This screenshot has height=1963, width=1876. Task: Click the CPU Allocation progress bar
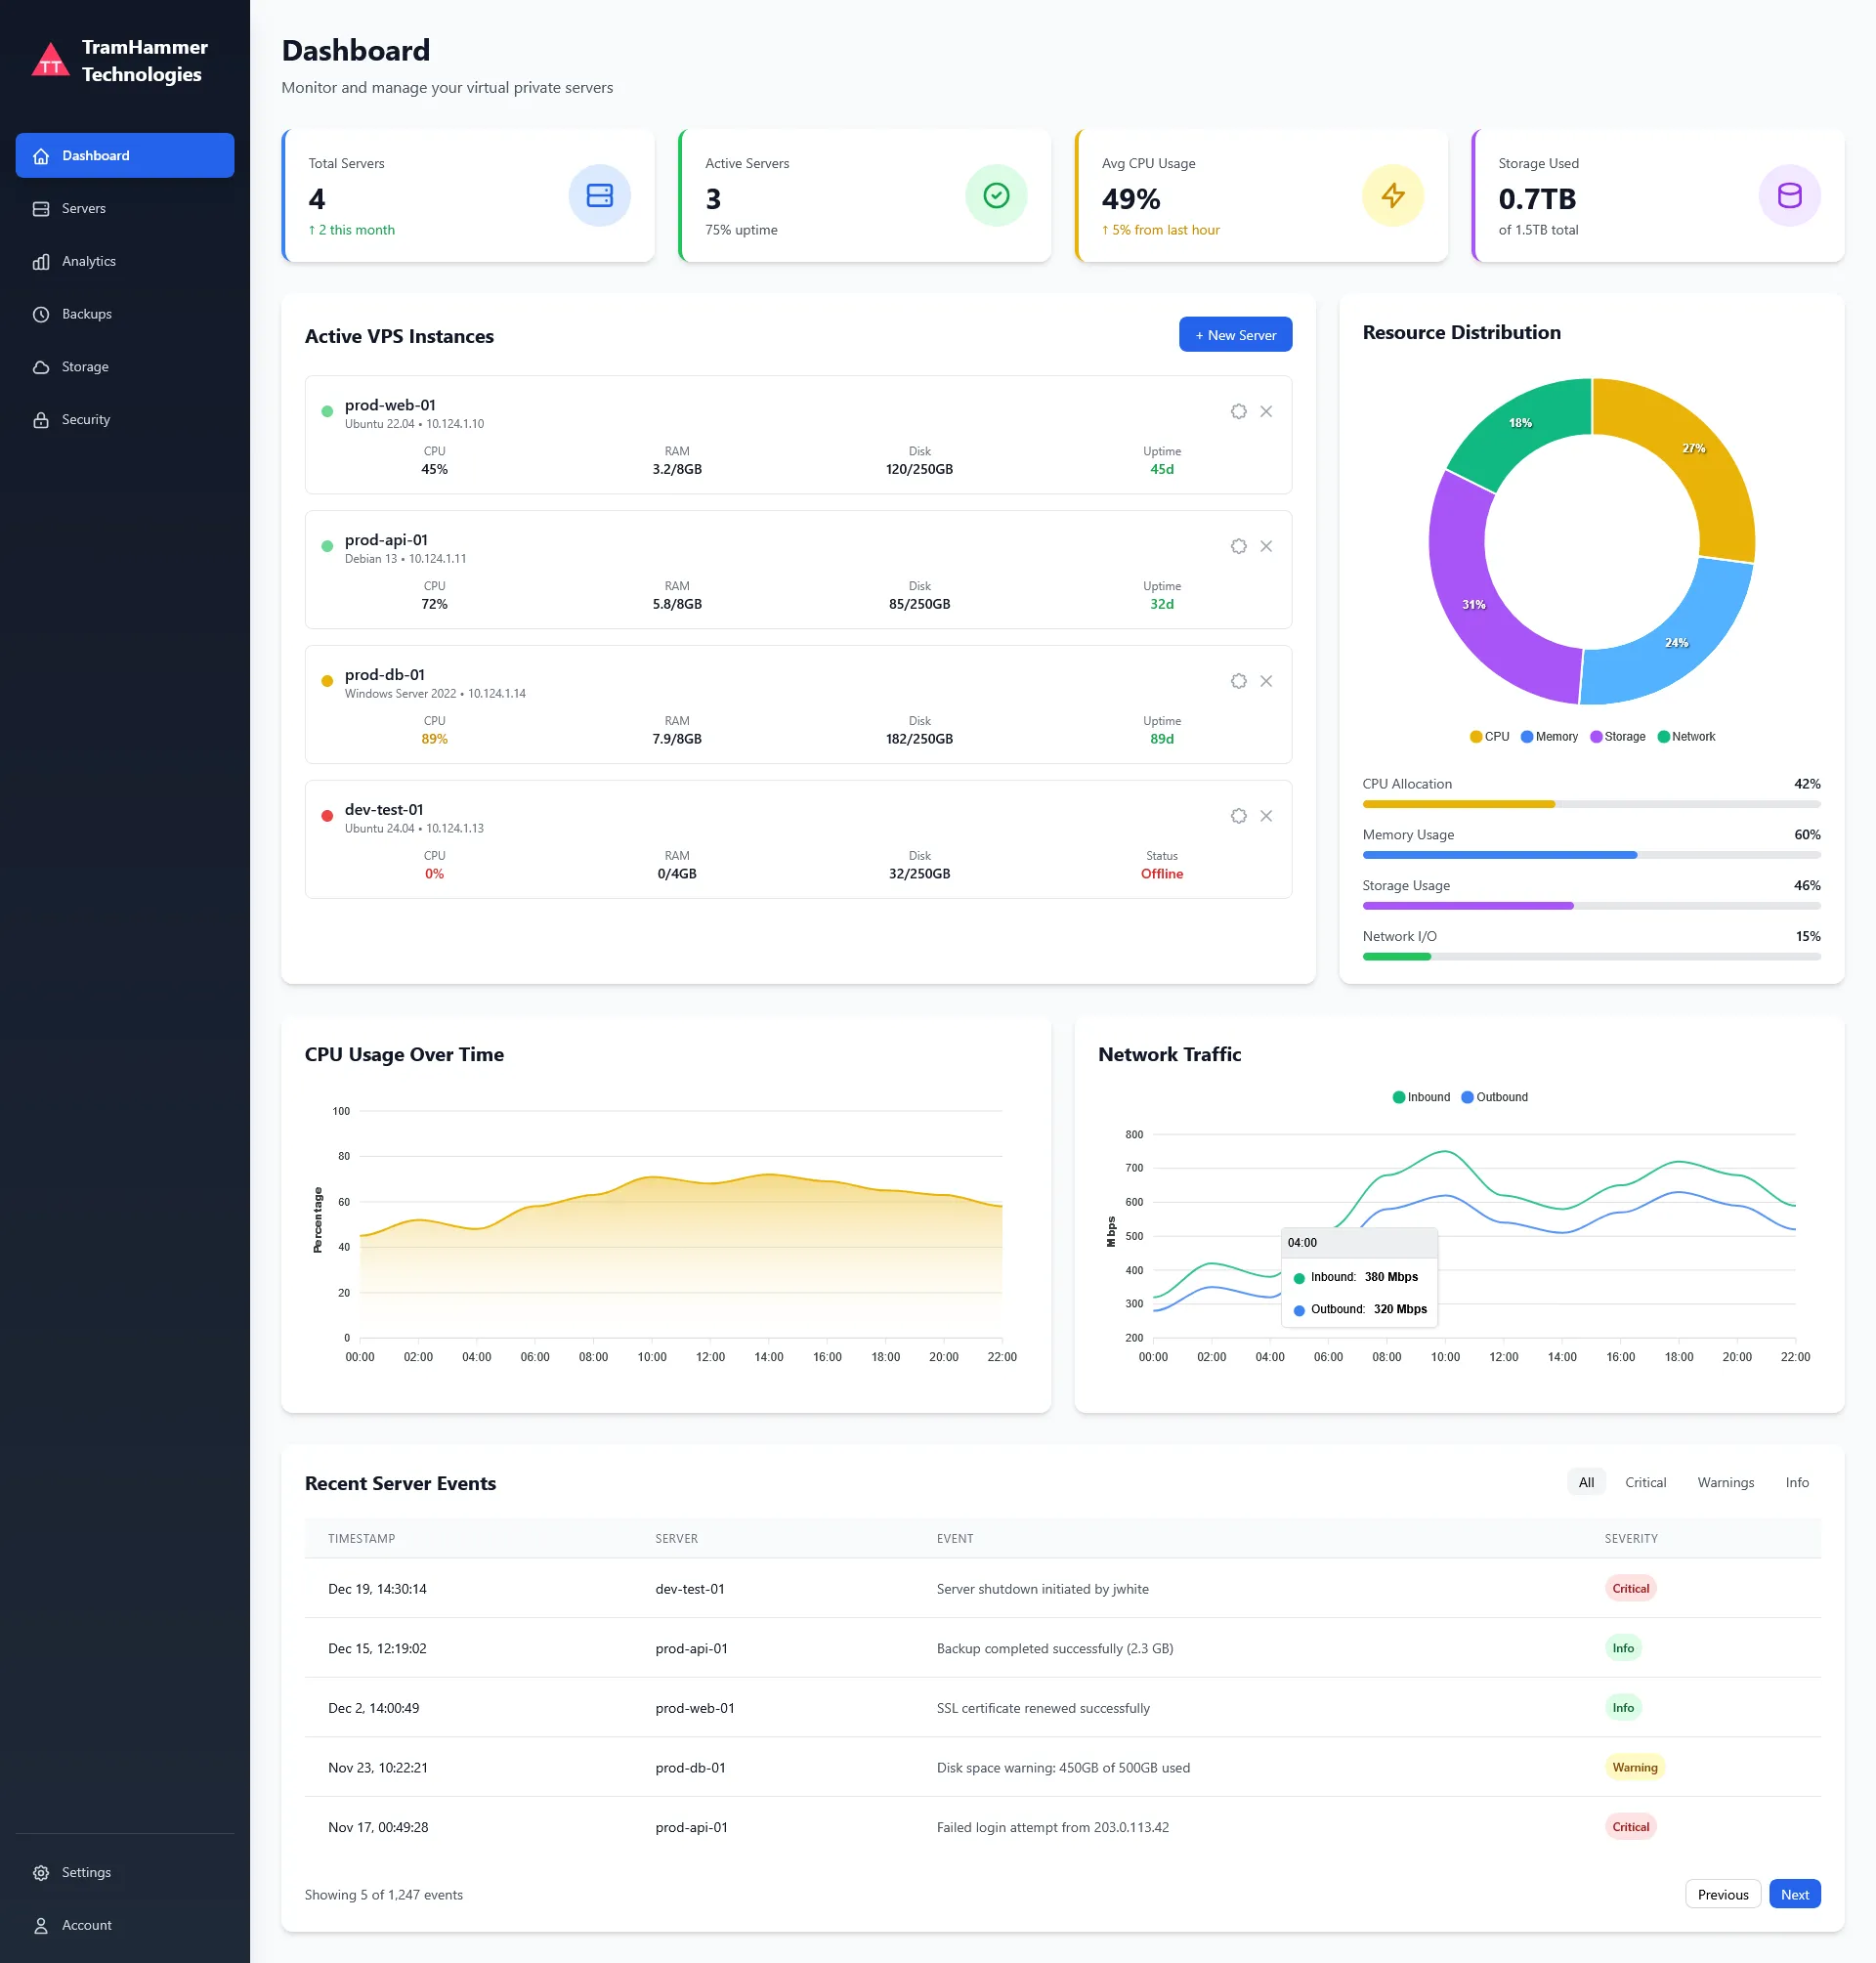pos(1591,805)
